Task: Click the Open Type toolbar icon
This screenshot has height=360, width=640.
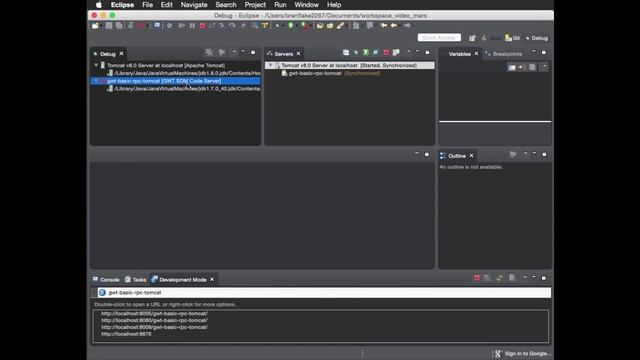Action: (x=320, y=26)
